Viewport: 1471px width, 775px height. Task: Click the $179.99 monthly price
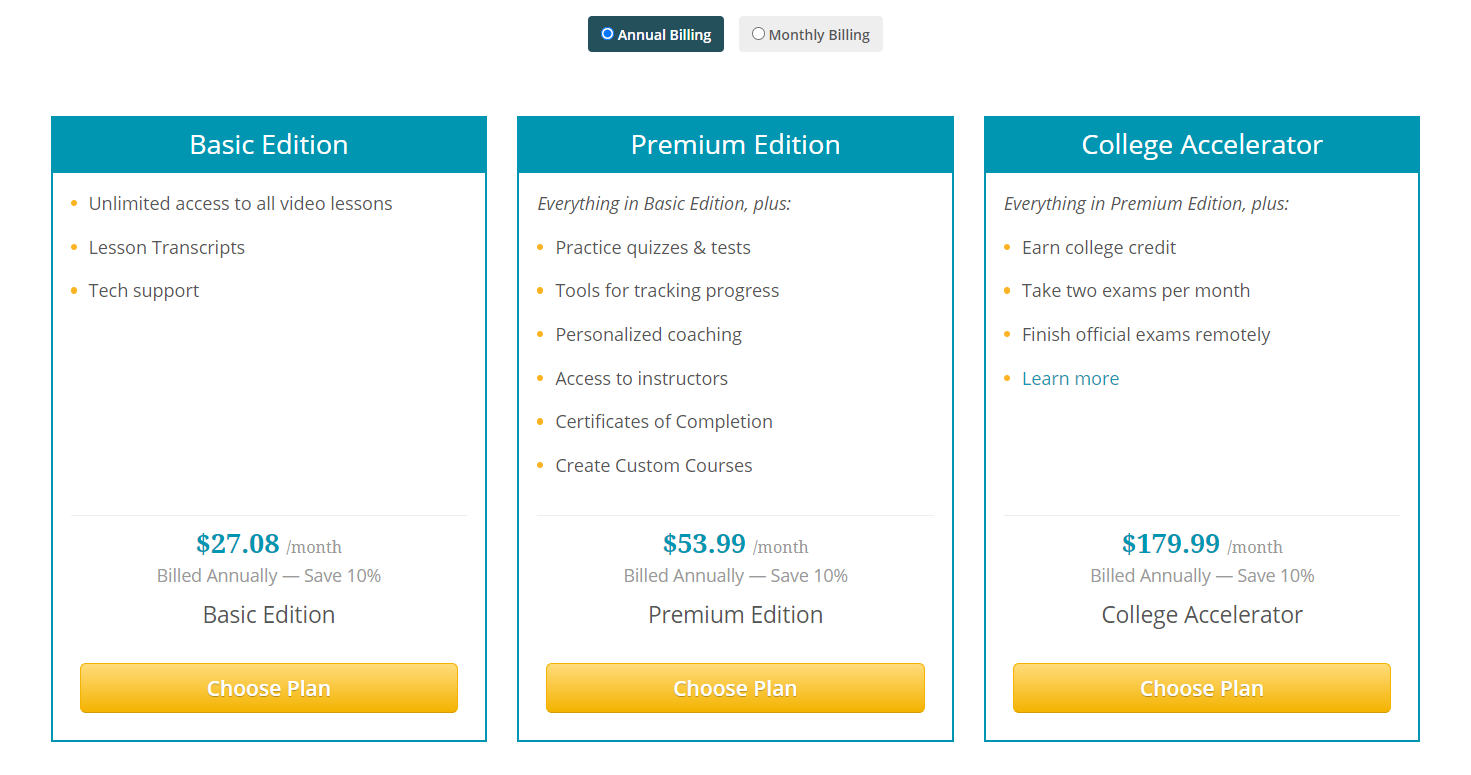click(1171, 544)
